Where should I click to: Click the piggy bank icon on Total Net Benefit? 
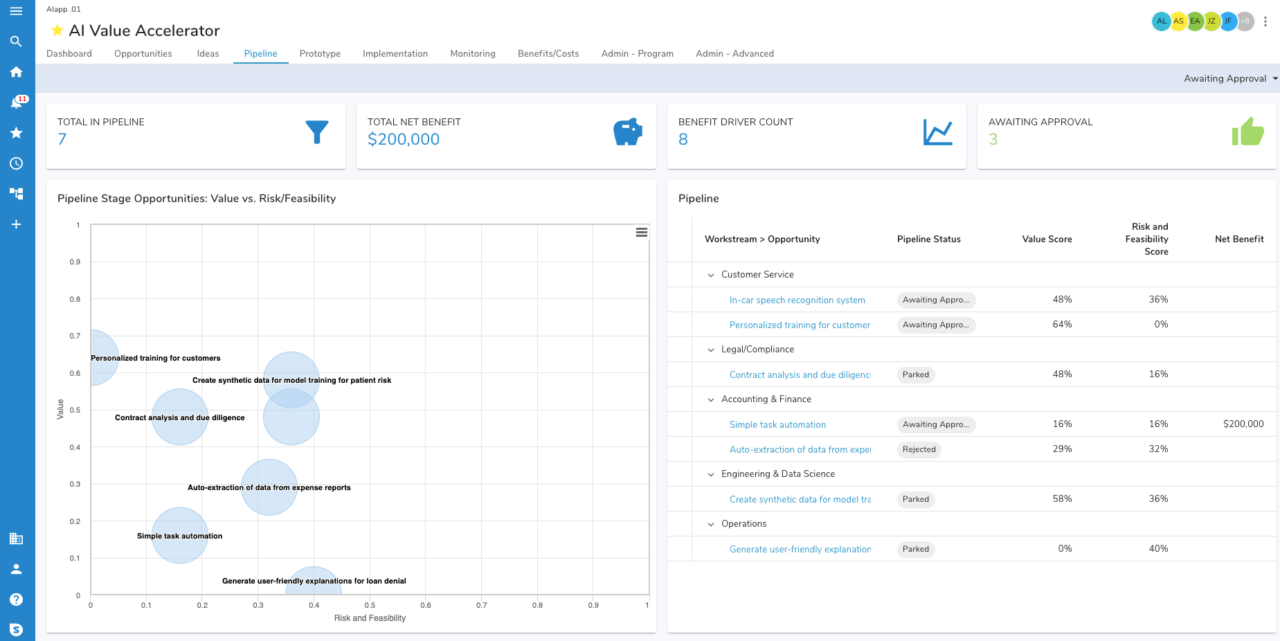click(x=627, y=131)
